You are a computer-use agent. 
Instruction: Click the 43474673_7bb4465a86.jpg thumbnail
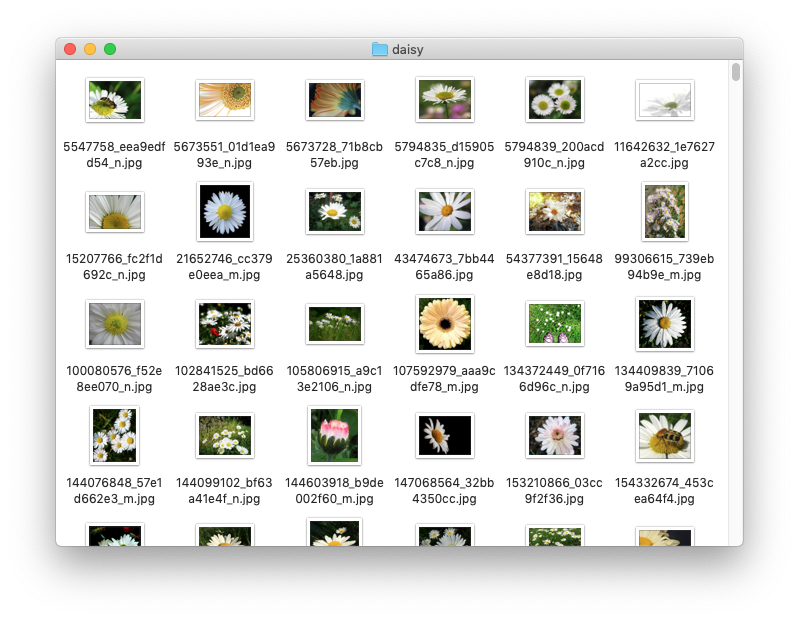[x=445, y=211]
